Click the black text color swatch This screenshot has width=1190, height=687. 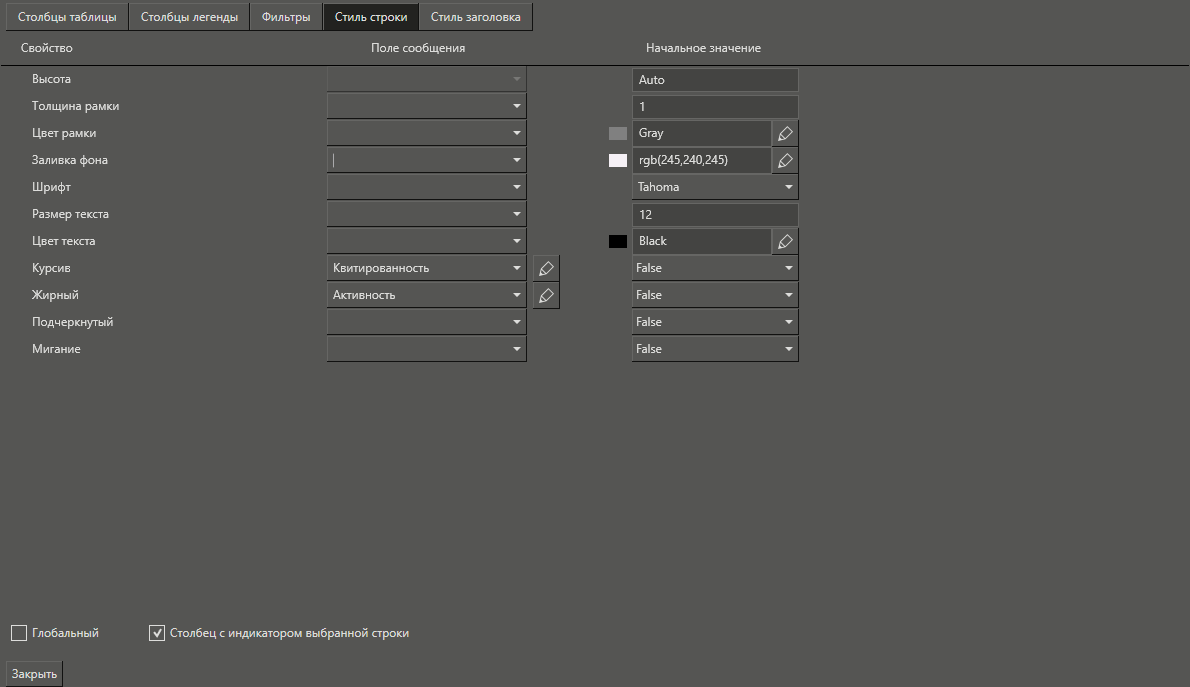coord(618,241)
